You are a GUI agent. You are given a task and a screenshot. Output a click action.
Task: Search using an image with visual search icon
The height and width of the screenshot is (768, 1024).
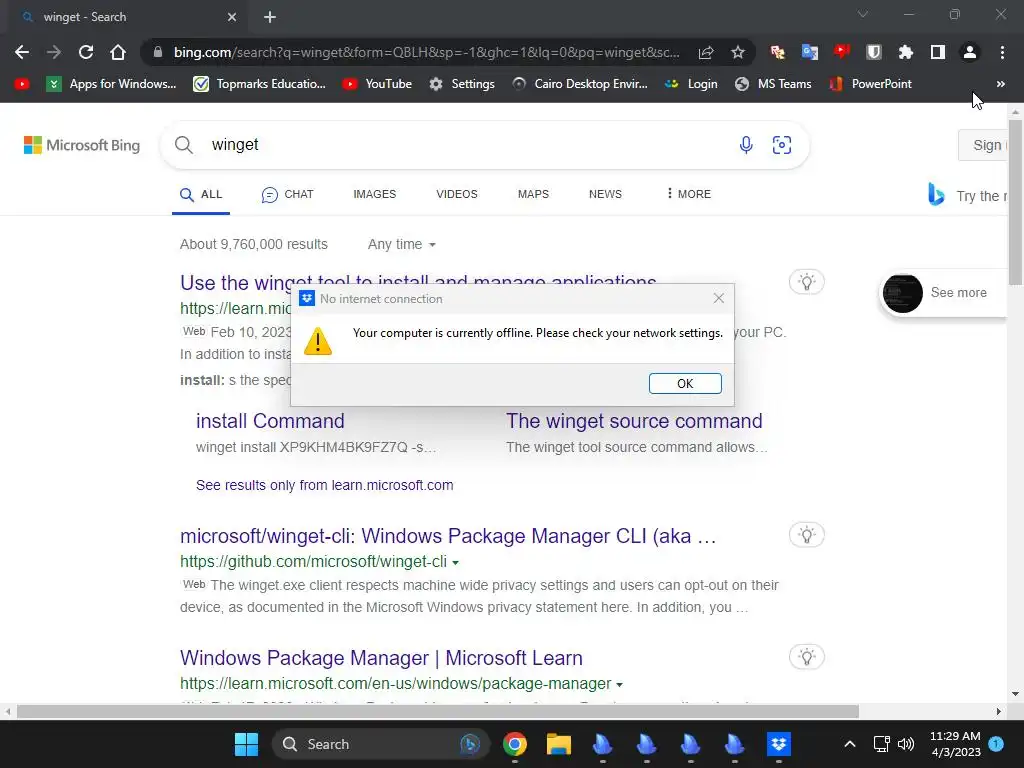tap(782, 144)
